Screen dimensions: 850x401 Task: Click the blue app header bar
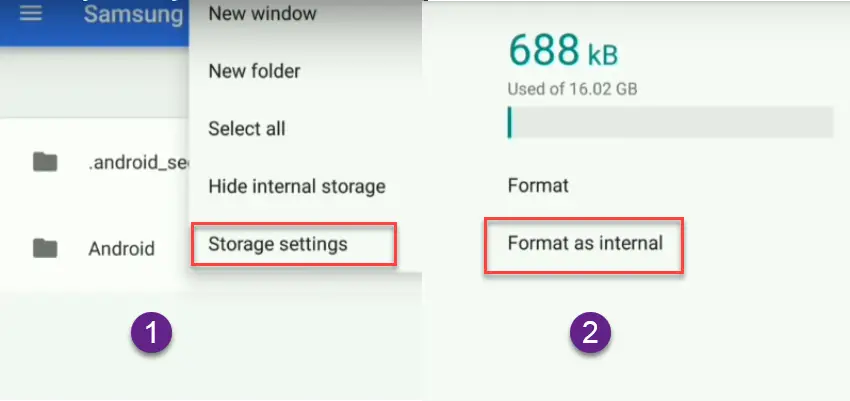[95, 23]
